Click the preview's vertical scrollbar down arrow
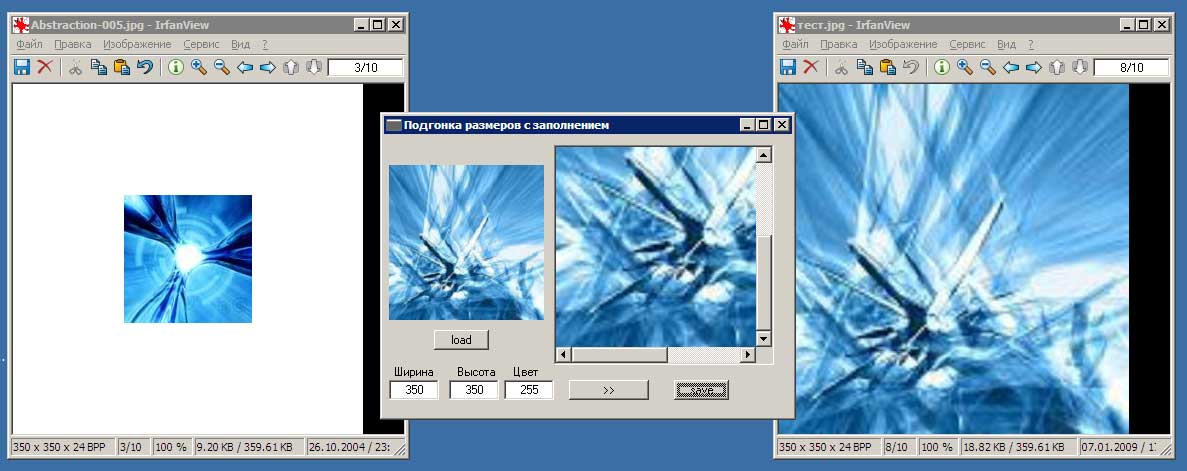Viewport: 1187px width, 471px height. tap(763, 339)
